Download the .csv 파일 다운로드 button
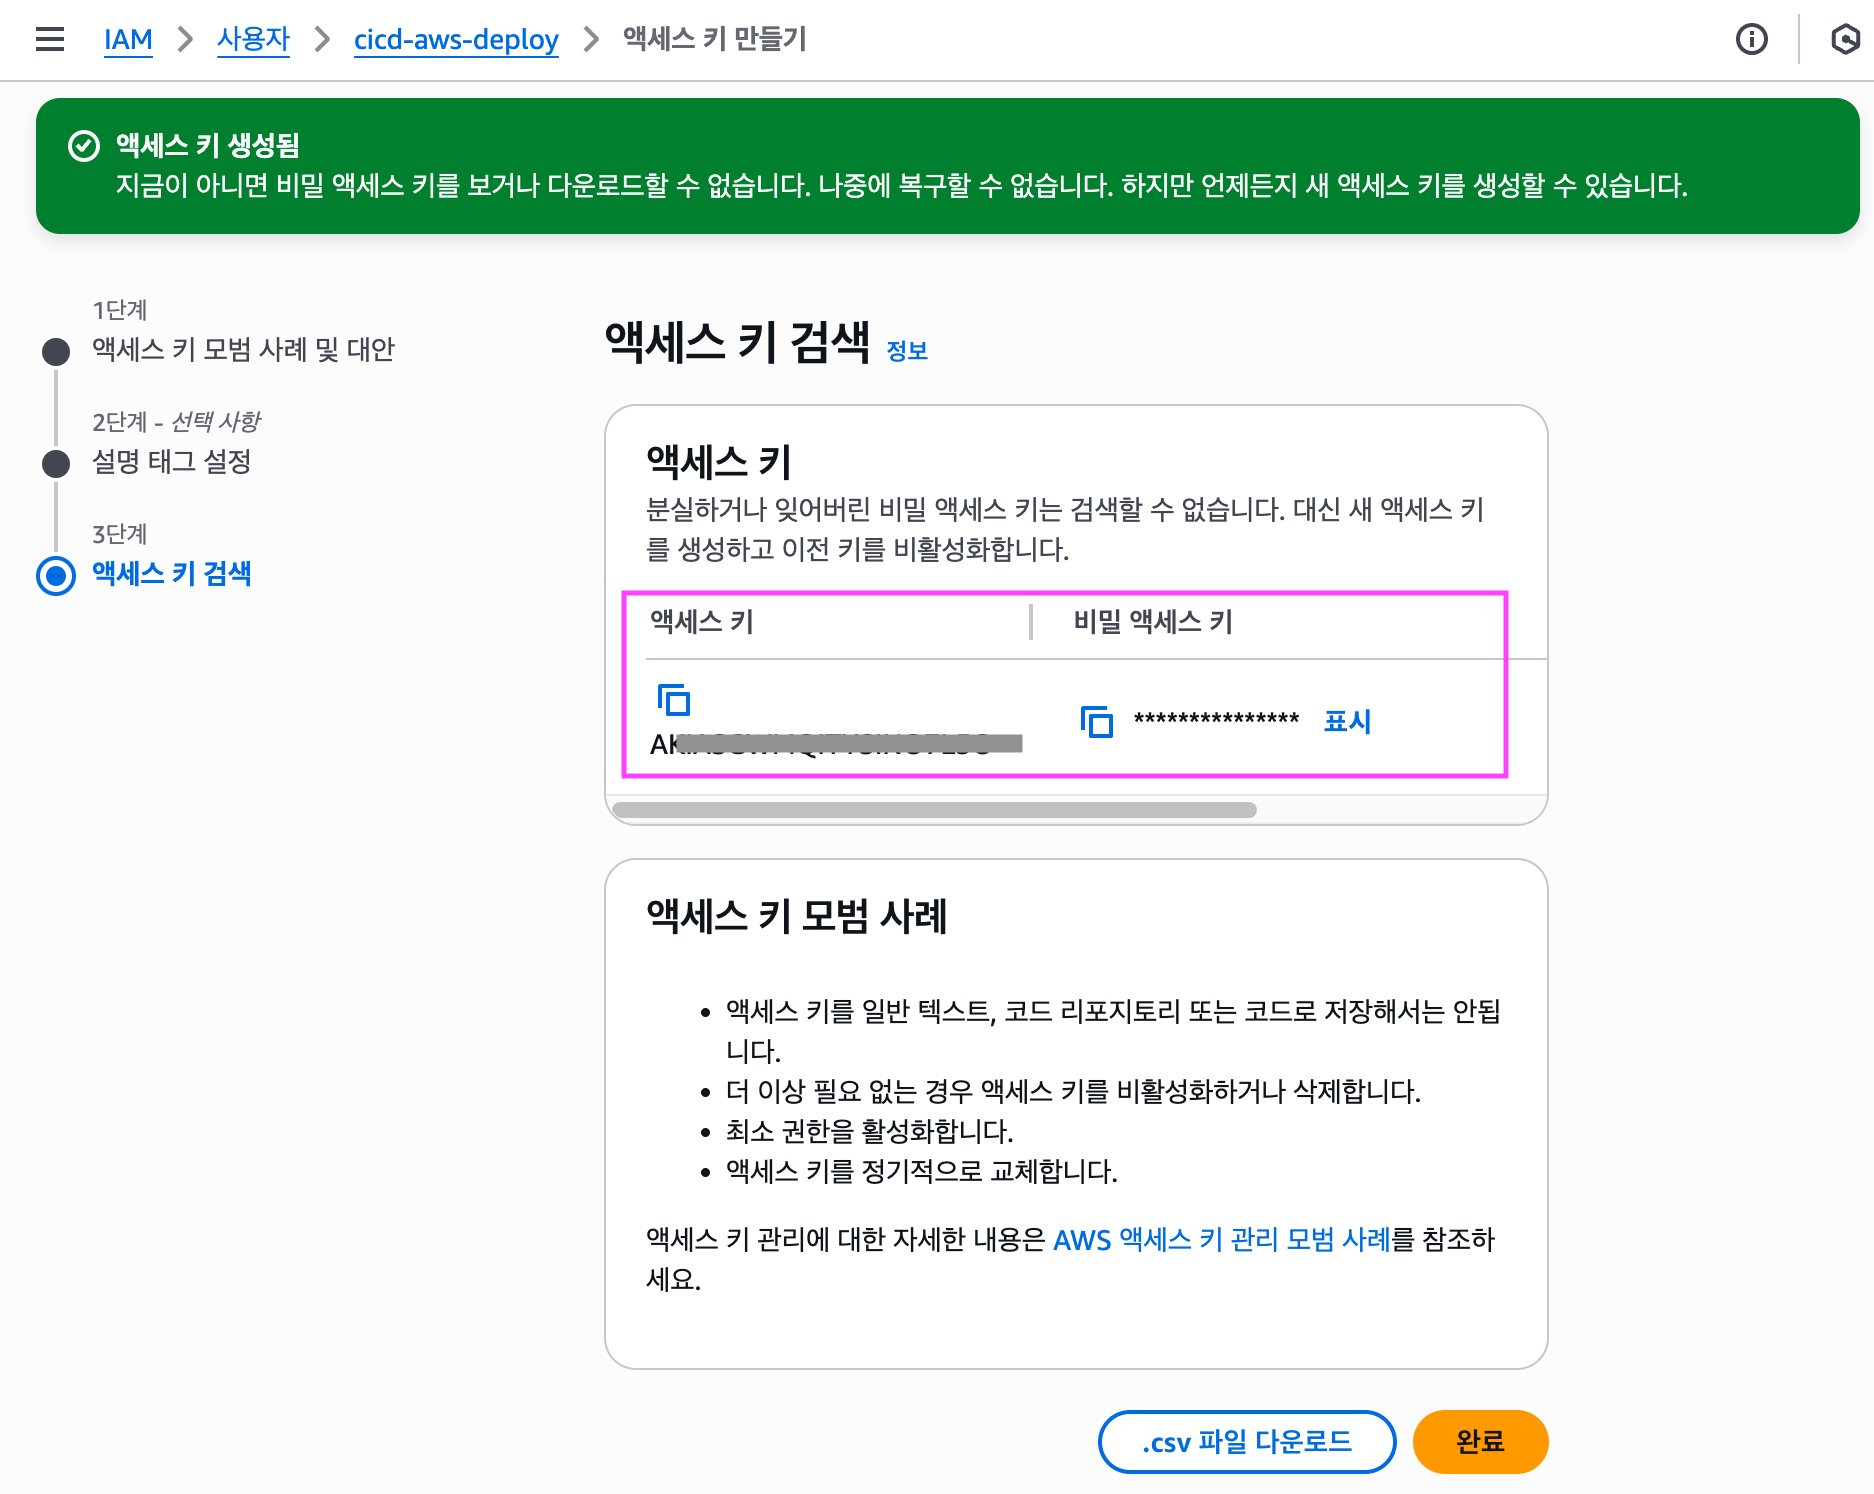The height and width of the screenshot is (1494, 1874). pyautogui.click(x=1246, y=1442)
